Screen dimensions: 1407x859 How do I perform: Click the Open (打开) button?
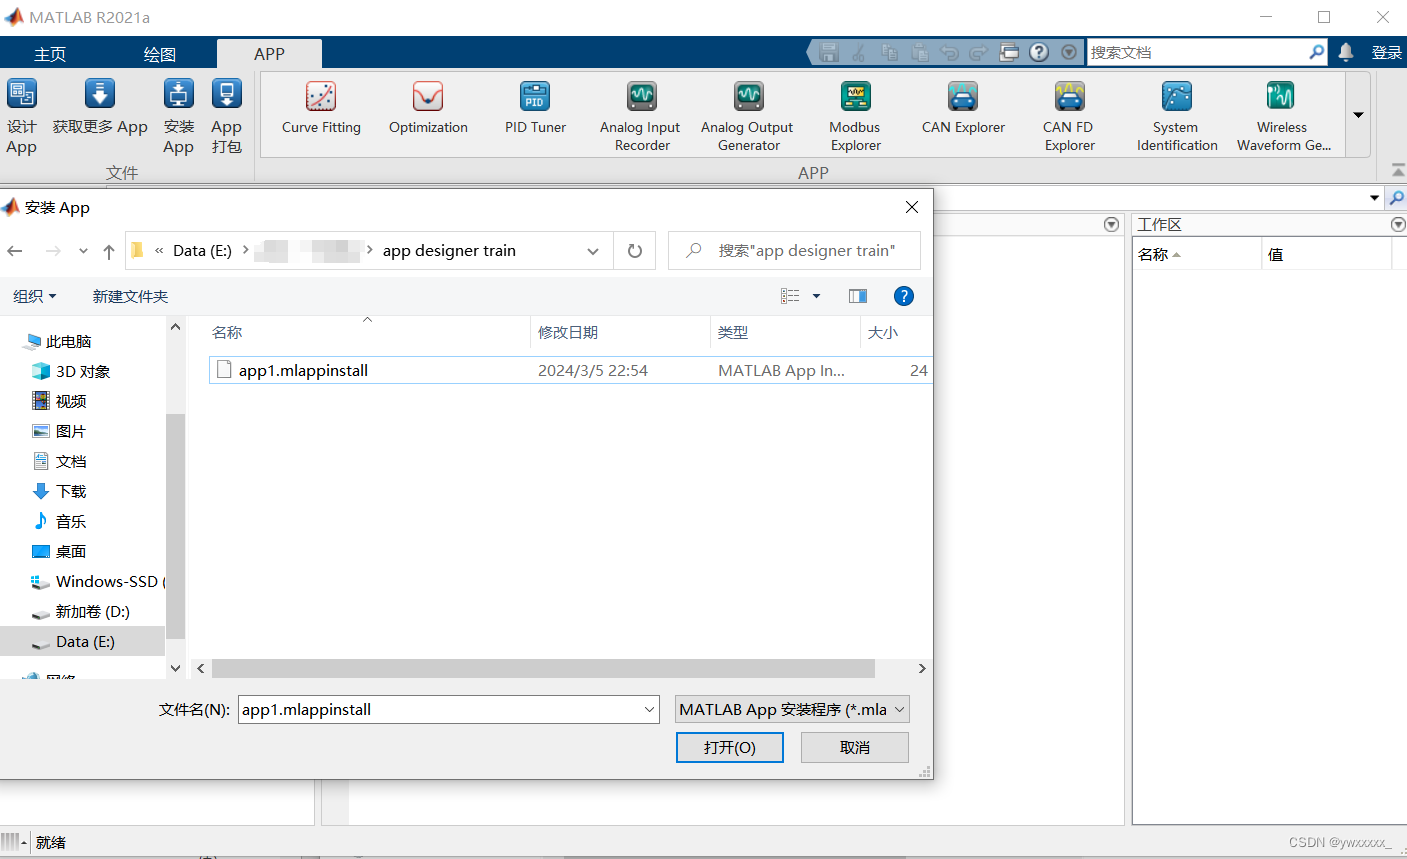[x=729, y=748]
